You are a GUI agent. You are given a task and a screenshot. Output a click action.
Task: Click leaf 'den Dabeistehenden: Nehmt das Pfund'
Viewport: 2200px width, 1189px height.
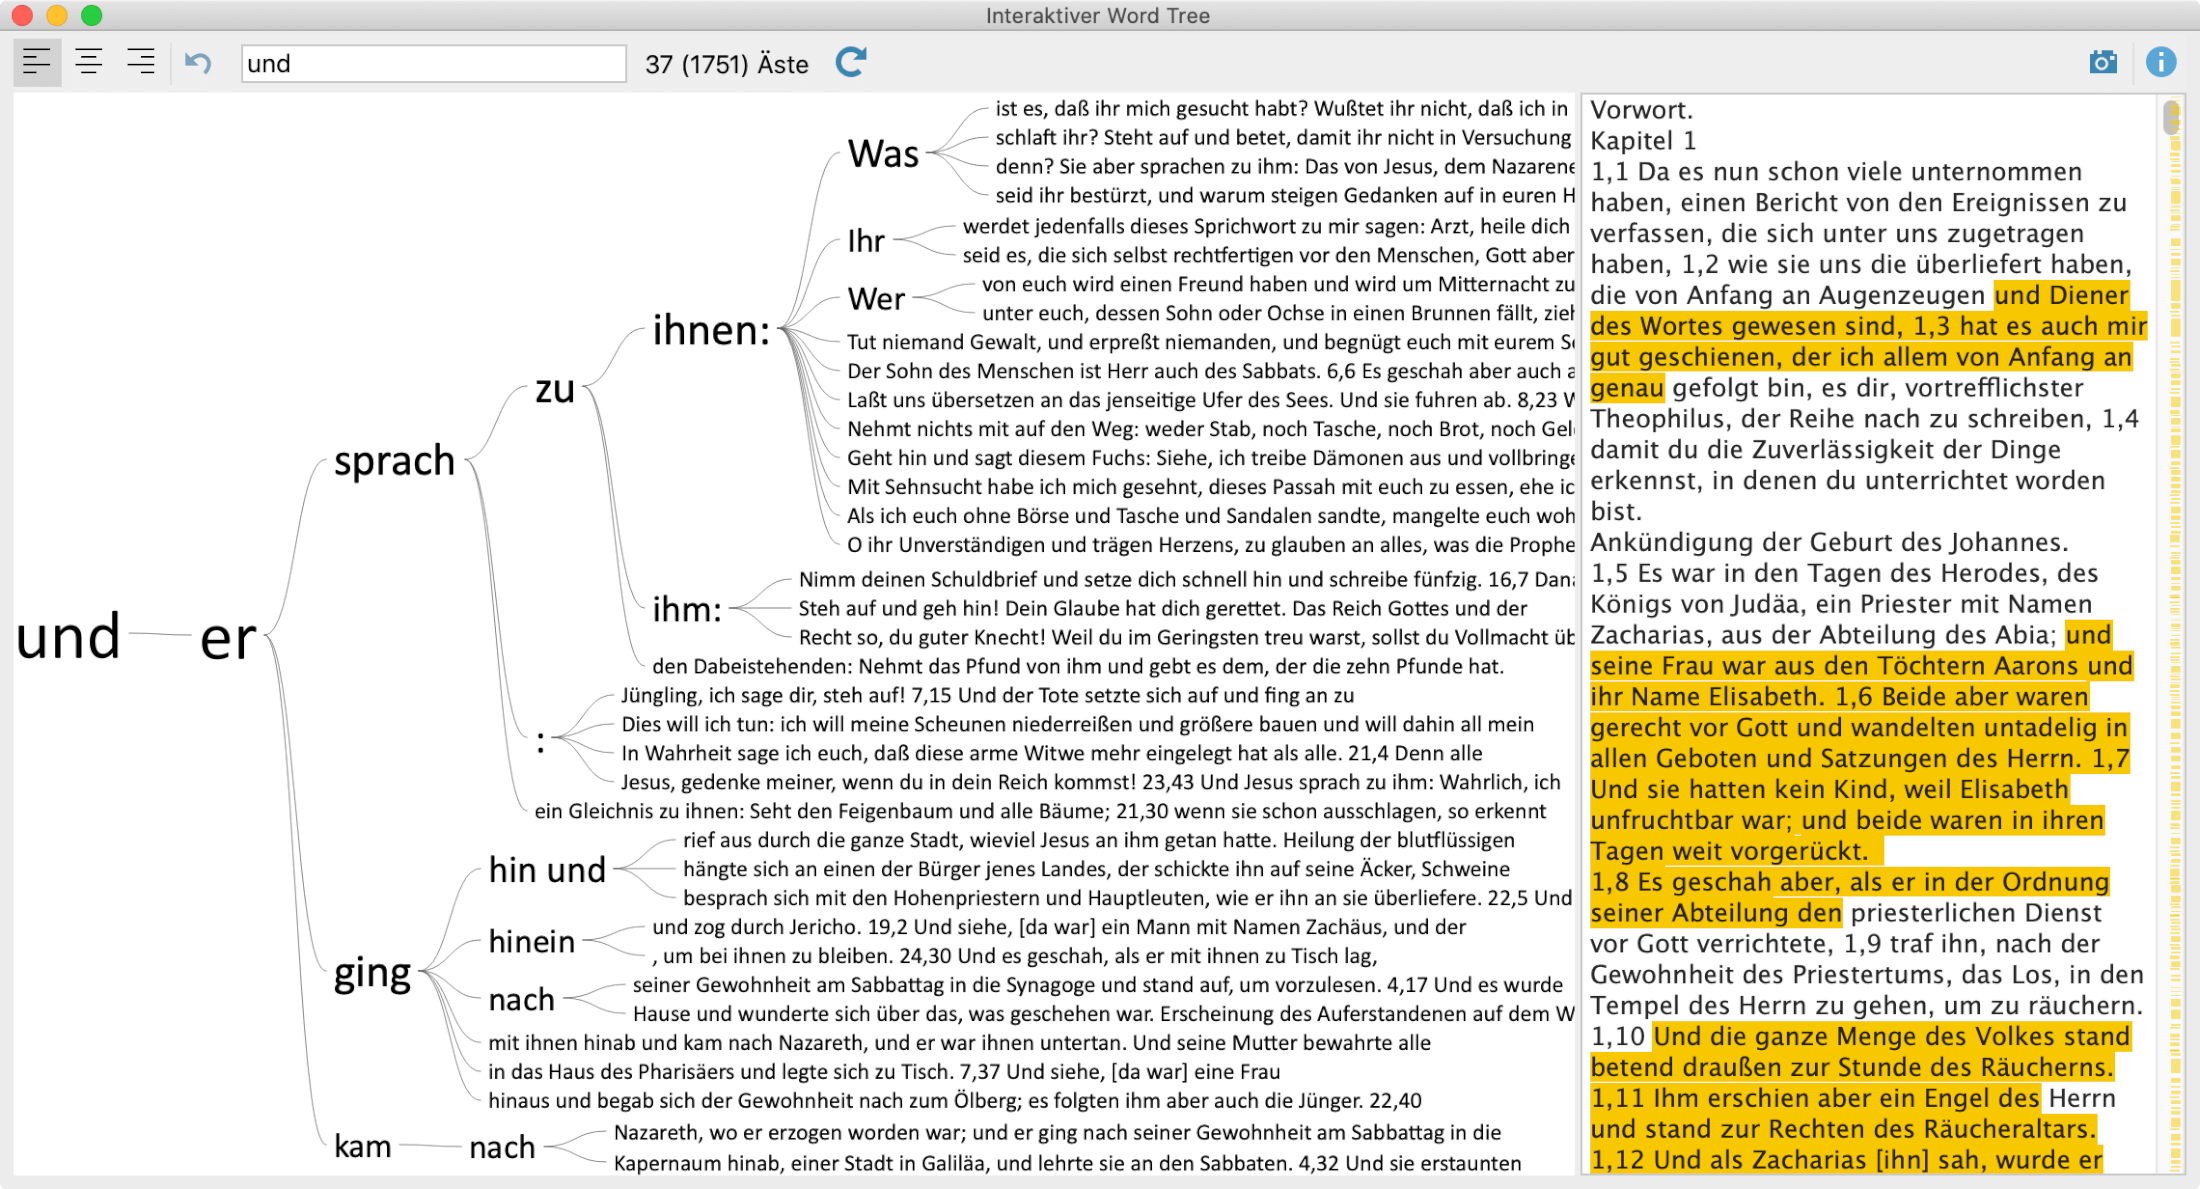1078,666
